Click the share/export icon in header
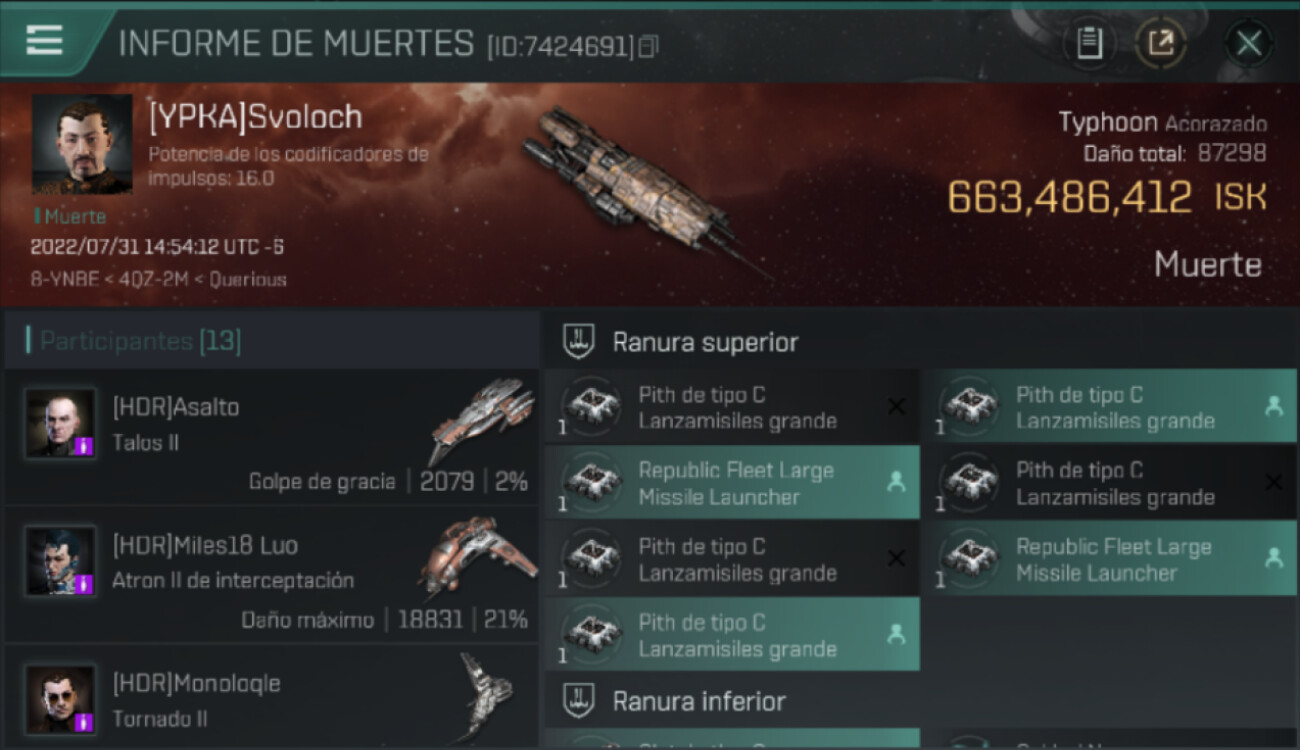Image resolution: width=1300 pixels, height=750 pixels. (x=1161, y=43)
